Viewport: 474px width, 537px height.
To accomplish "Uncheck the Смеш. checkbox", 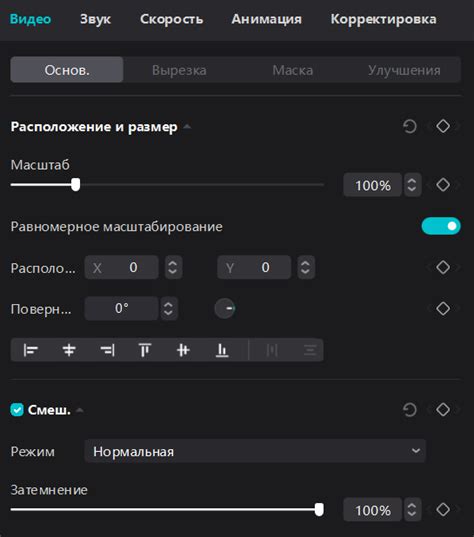I will (17, 410).
